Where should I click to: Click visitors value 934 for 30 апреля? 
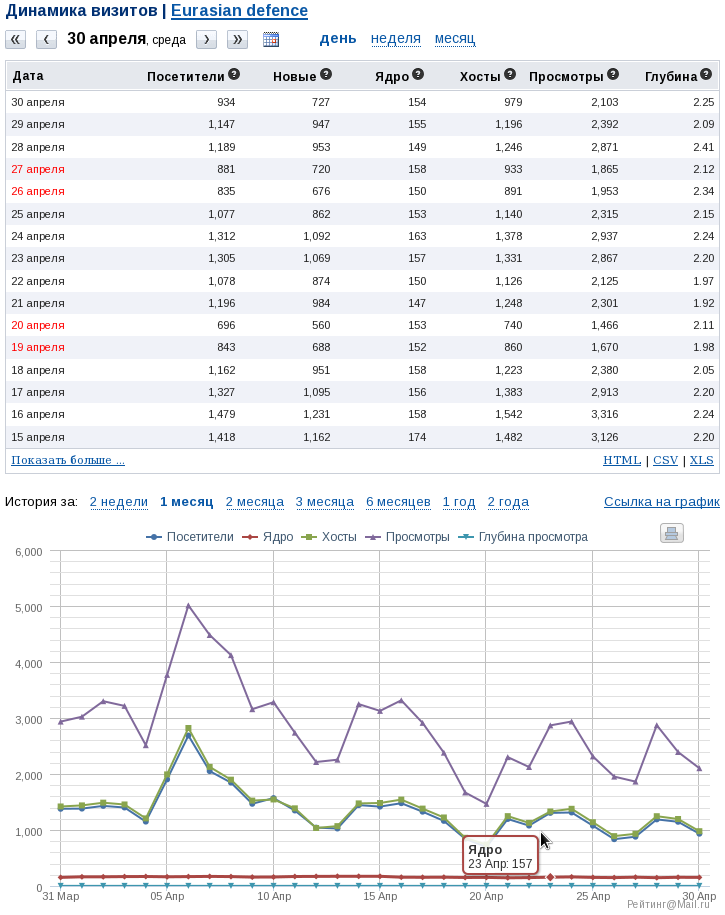pos(226,102)
